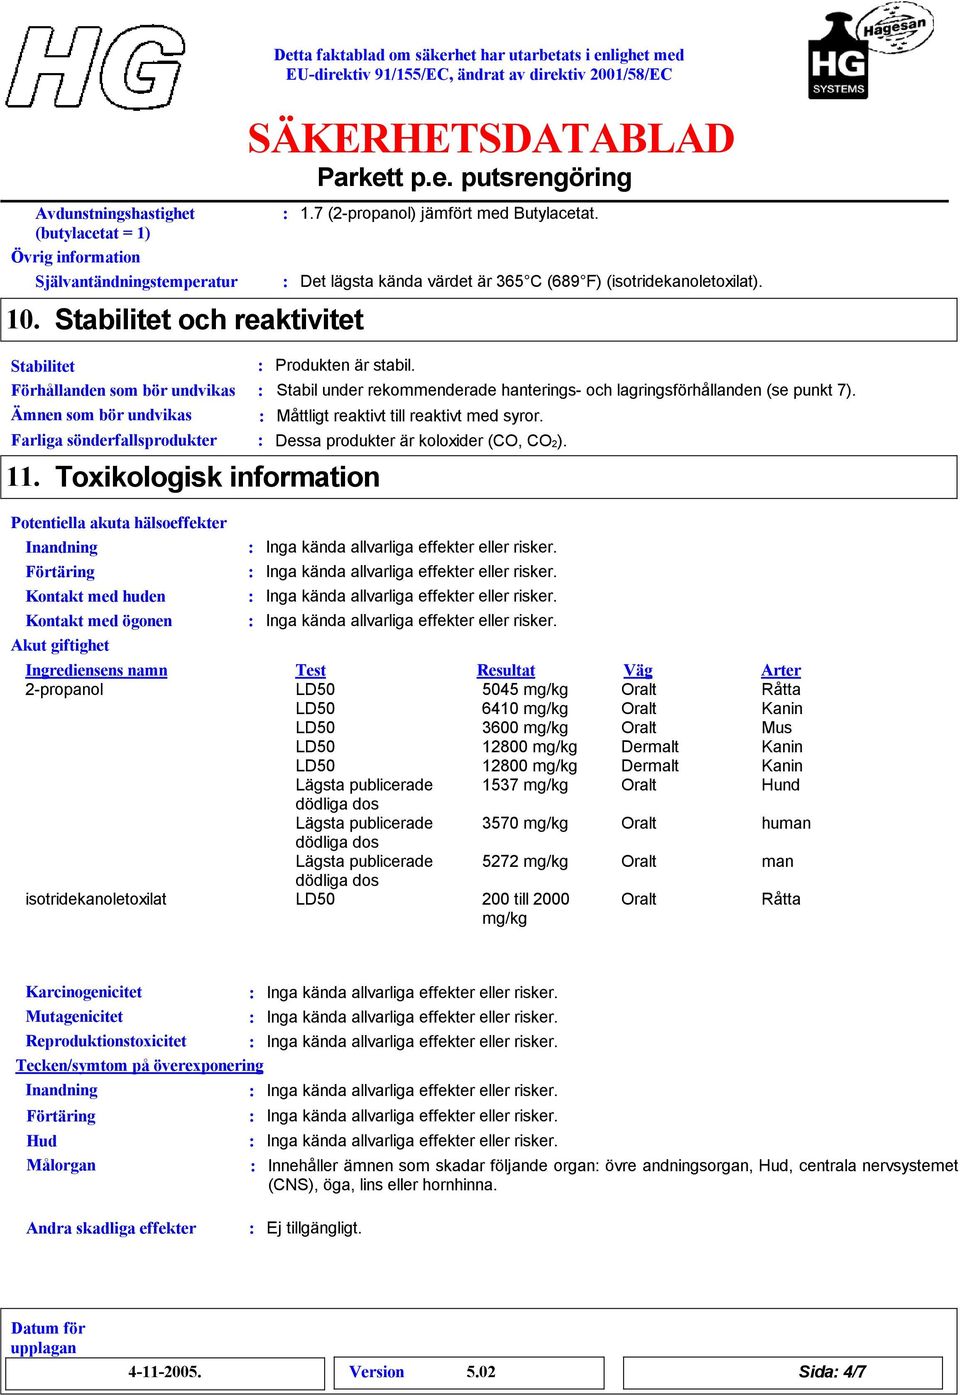Select the 365°C (689°F) autoignition text
This screenshot has width=960, height=1395.
(531, 281)
